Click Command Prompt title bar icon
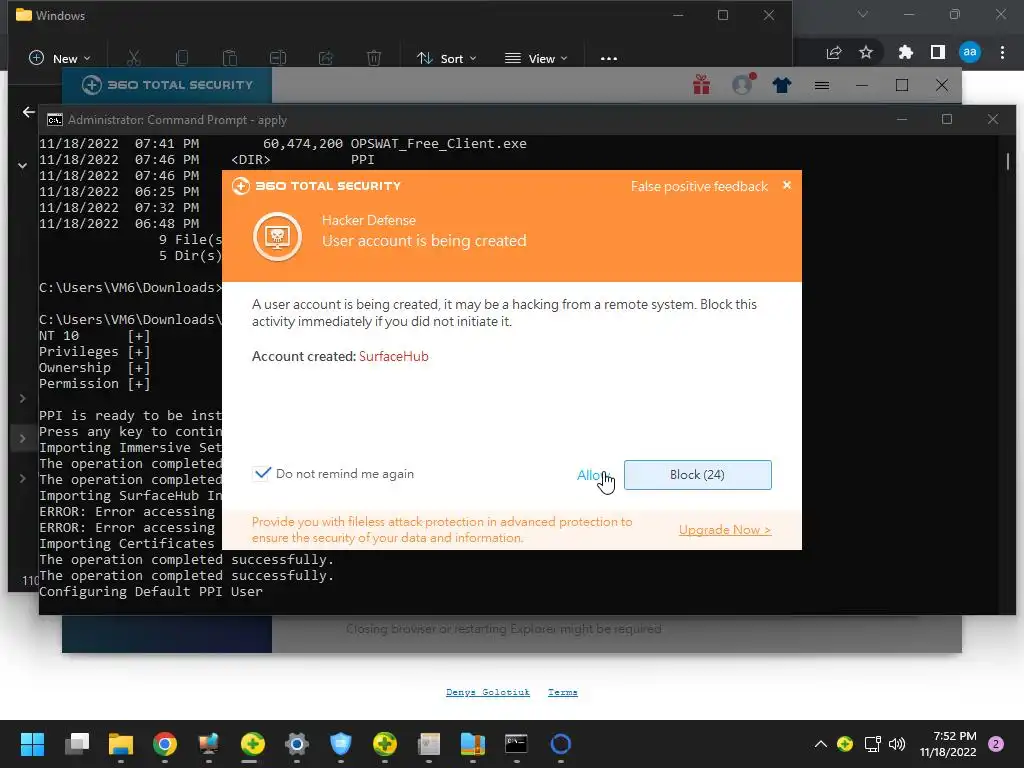 tap(55, 120)
